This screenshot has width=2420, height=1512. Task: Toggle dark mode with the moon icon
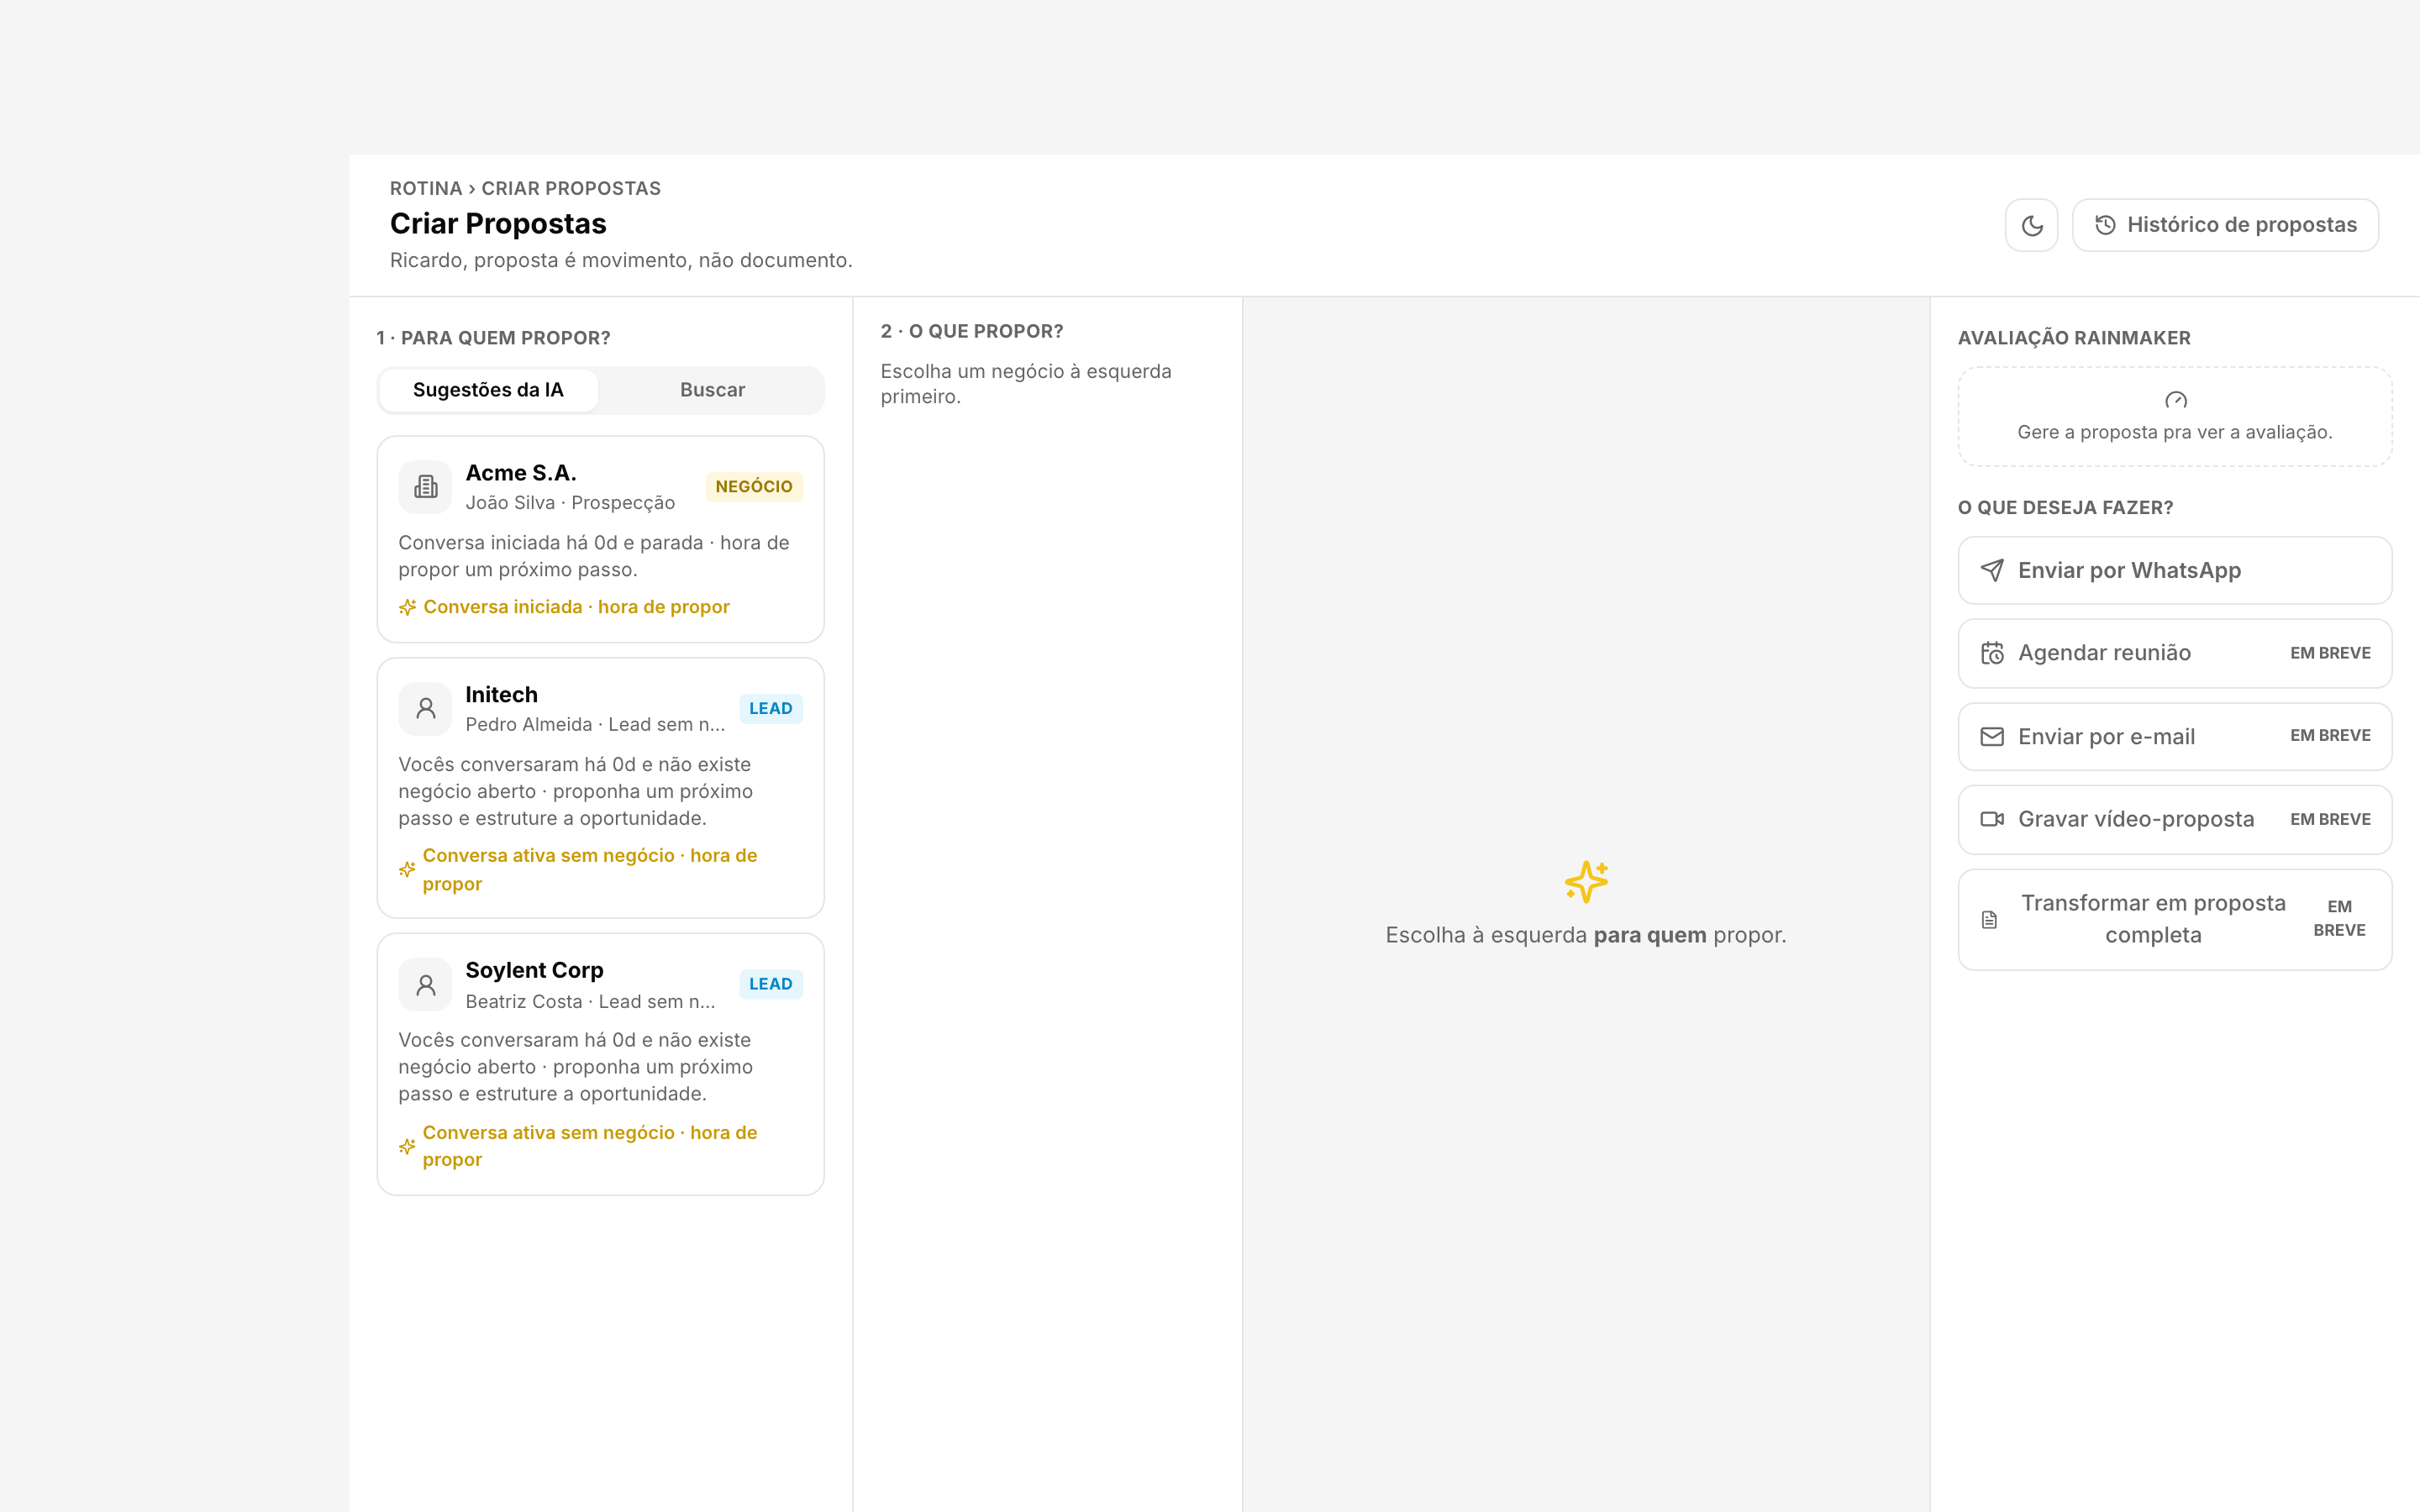pos(2031,225)
